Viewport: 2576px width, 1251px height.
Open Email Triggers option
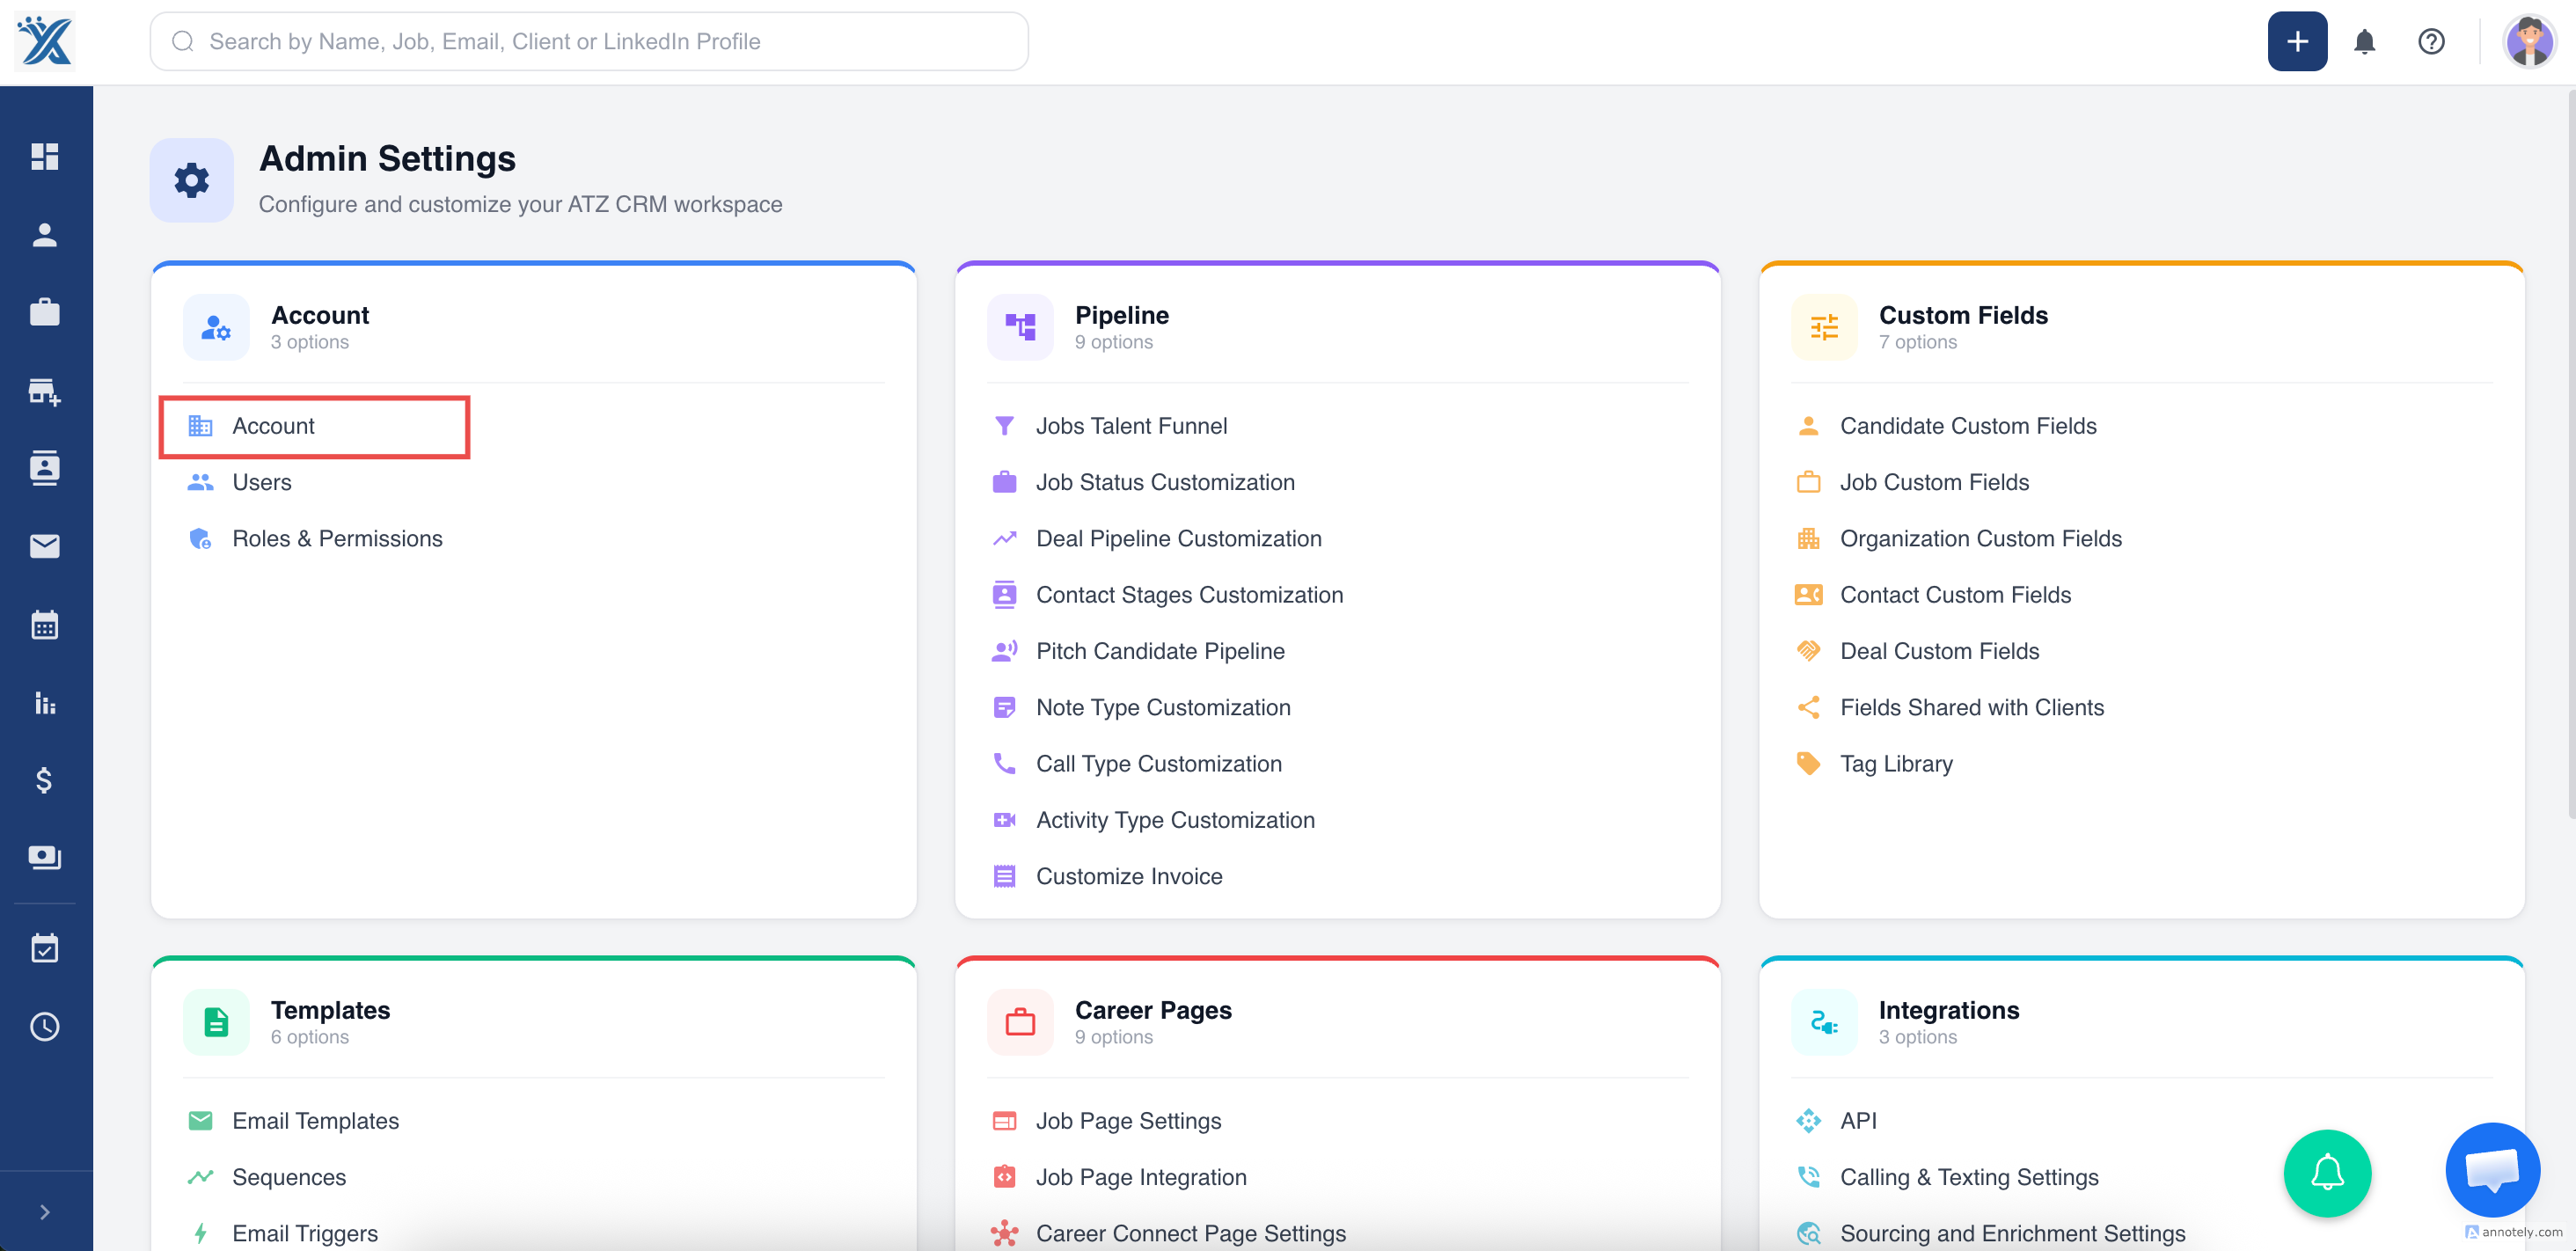tap(305, 1234)
